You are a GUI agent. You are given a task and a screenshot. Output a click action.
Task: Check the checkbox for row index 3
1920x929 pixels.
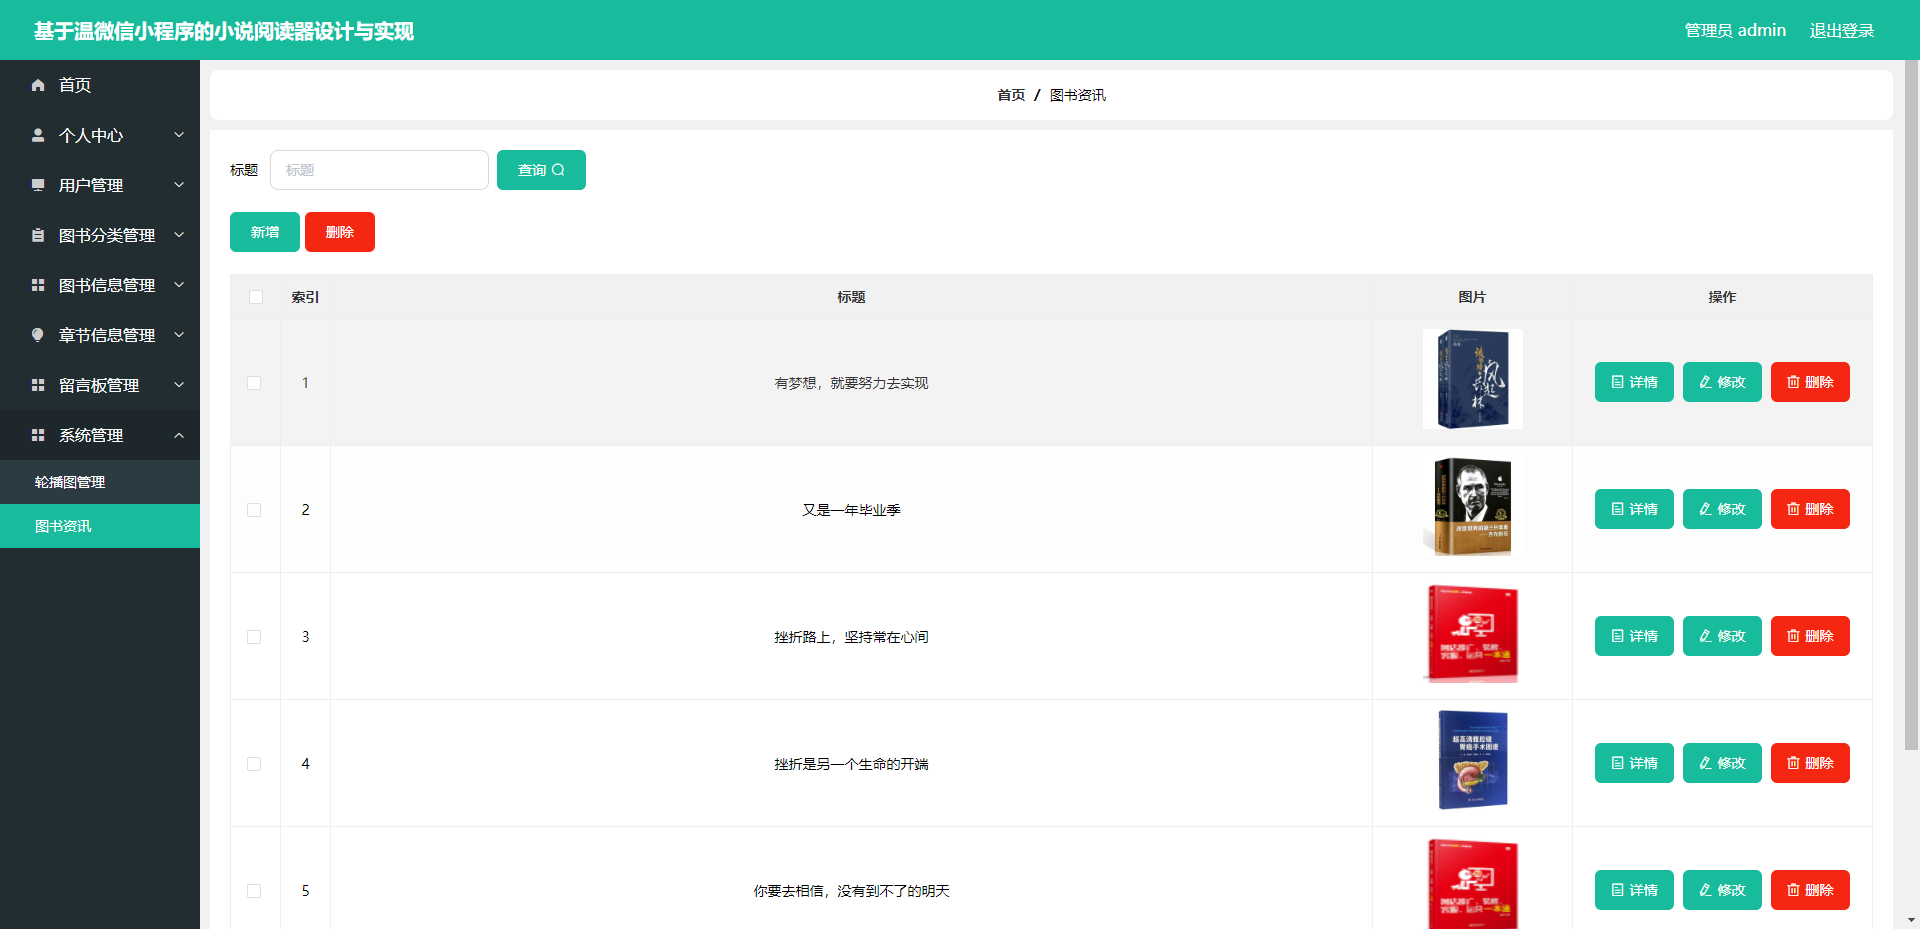tap(255, 637)
